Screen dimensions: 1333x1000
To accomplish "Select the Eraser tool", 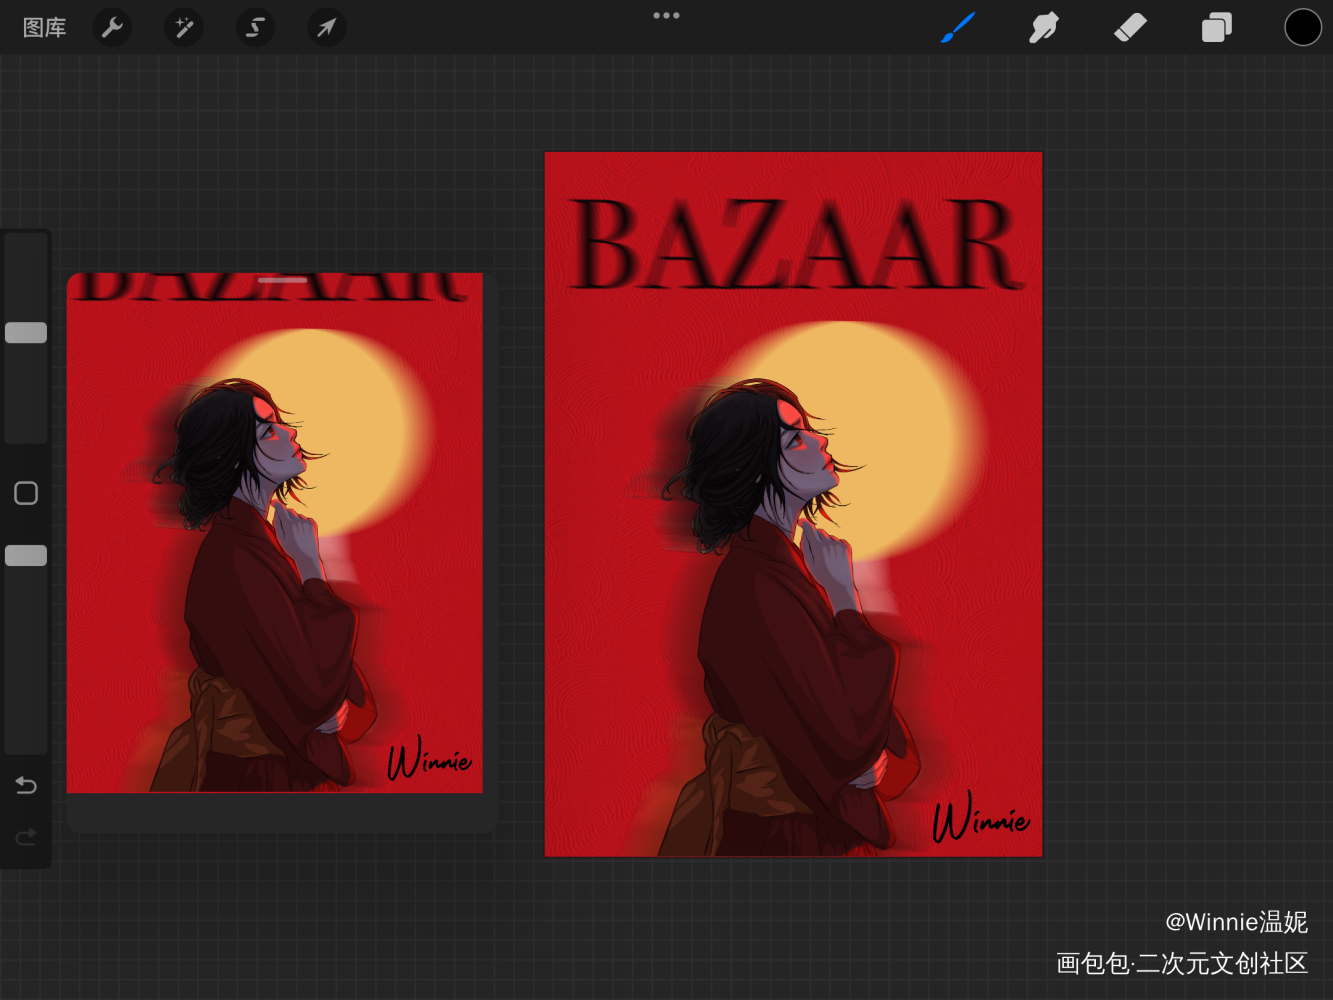I will point(1130,27).
